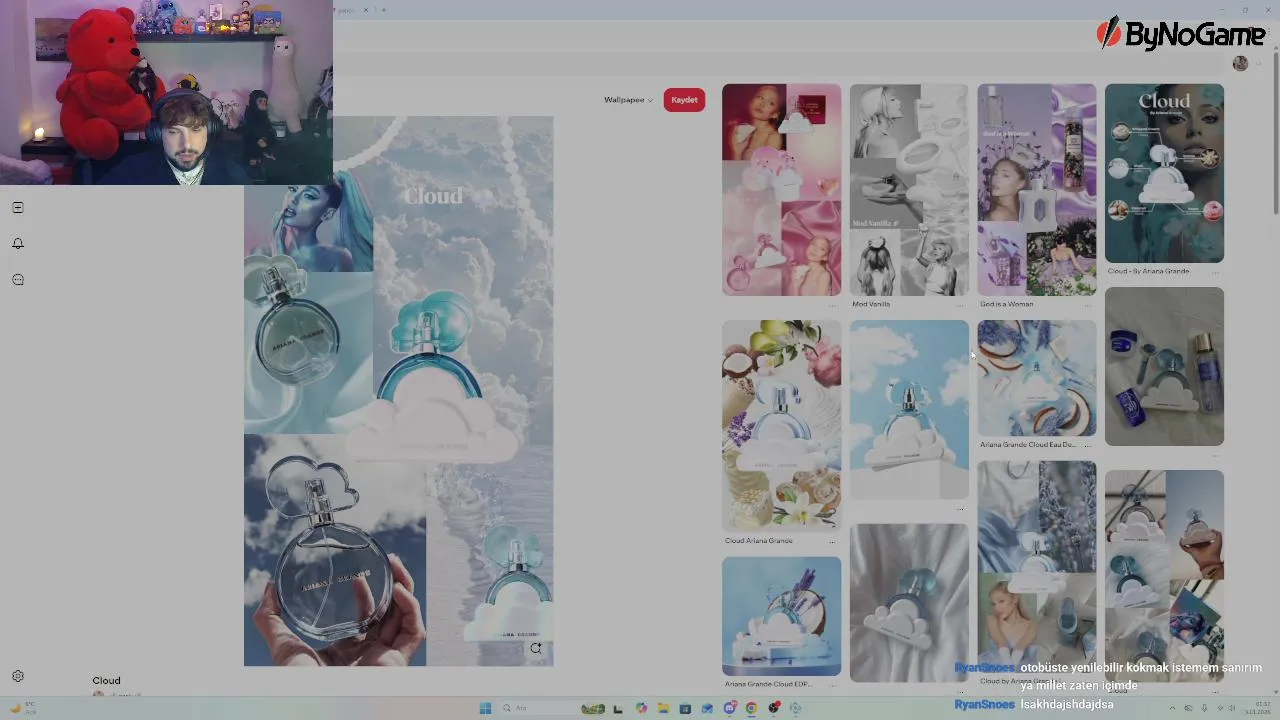Open the weather widget on the taskbar
Image resolution: width=1280 pixels, height=720 pixels.
(x=24, y=708)
